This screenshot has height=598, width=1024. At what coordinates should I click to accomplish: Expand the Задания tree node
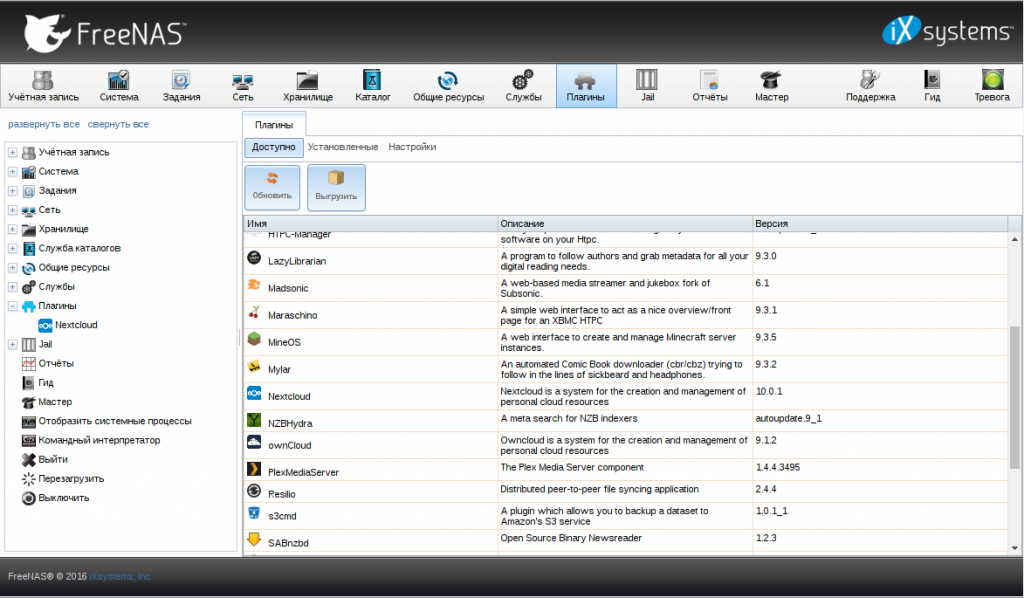(12, 191)
